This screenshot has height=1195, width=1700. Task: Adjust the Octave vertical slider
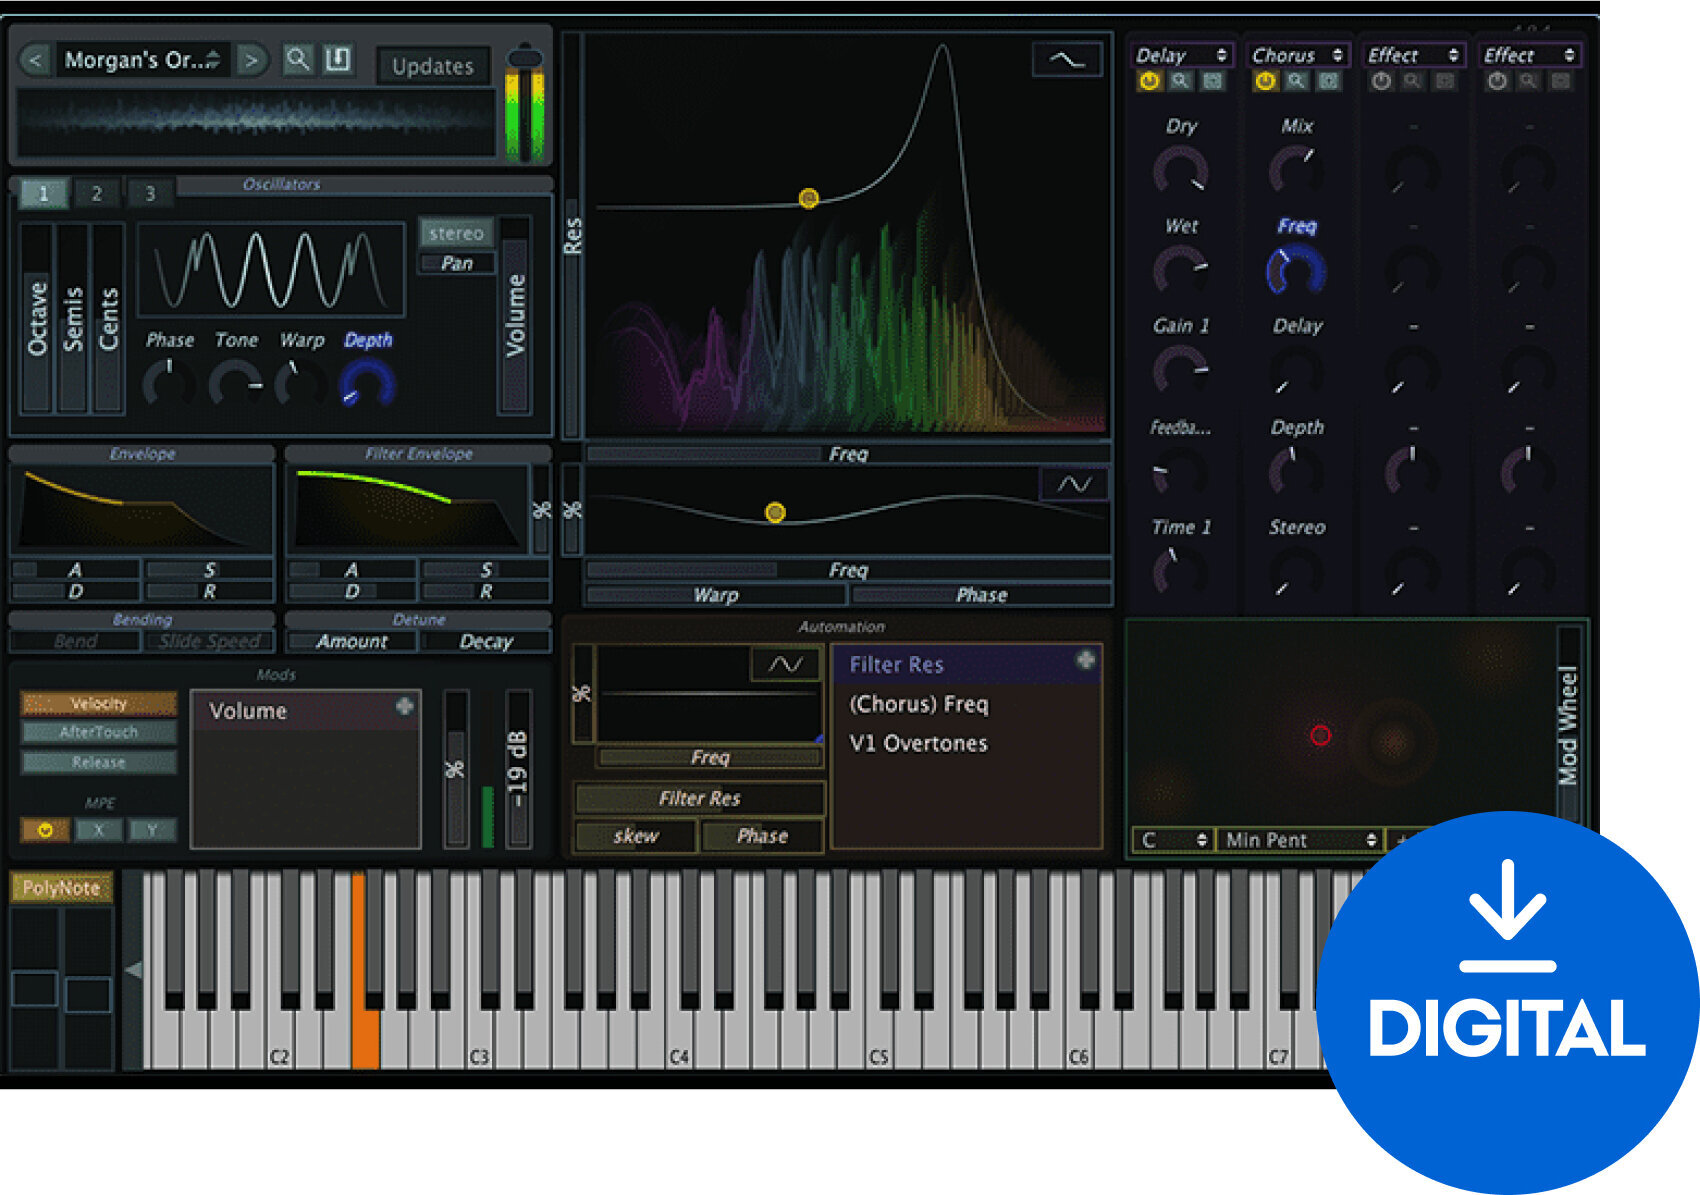[x=36, y=317]
